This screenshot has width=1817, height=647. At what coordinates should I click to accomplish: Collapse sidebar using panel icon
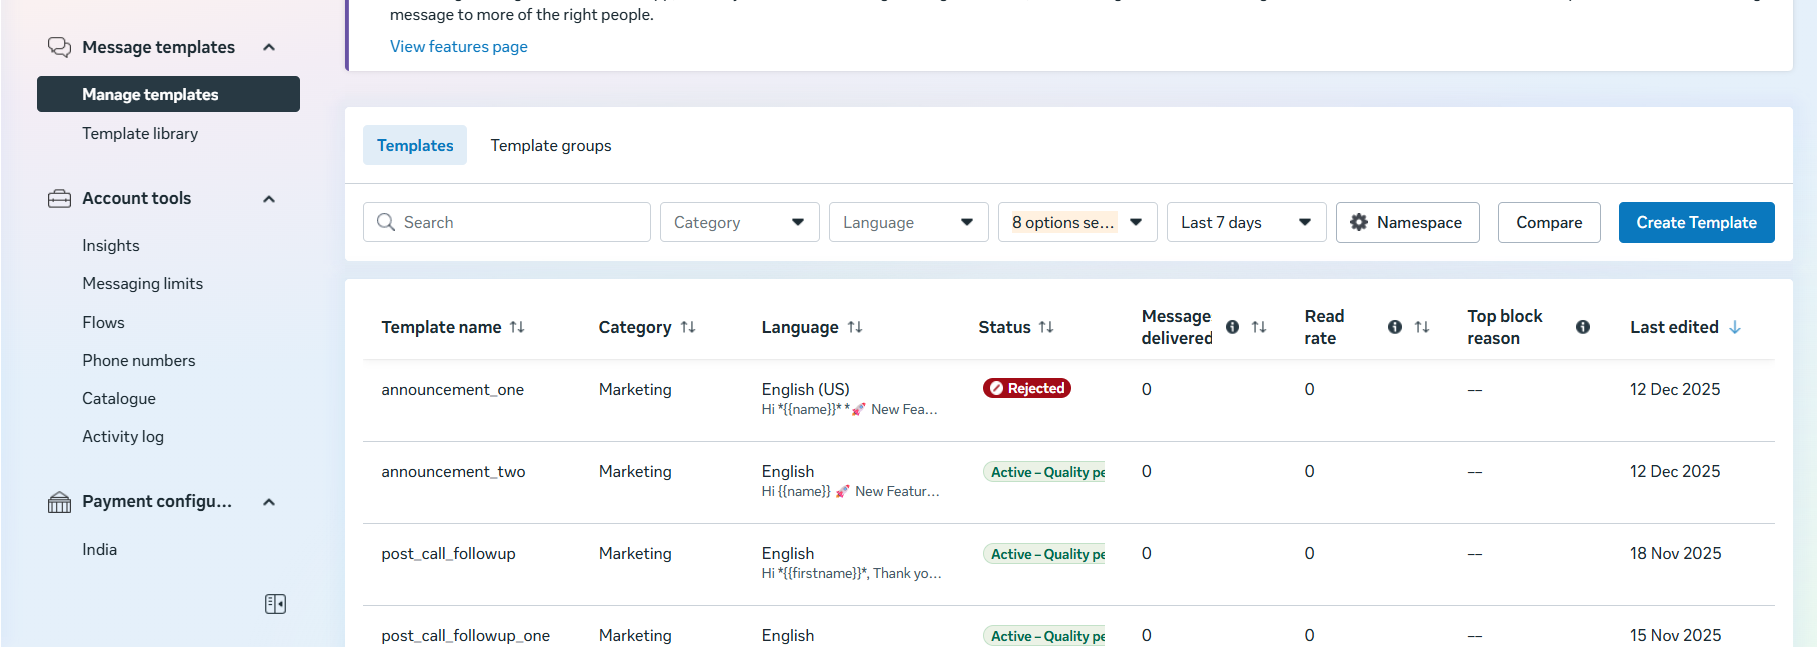pos(275,604)
